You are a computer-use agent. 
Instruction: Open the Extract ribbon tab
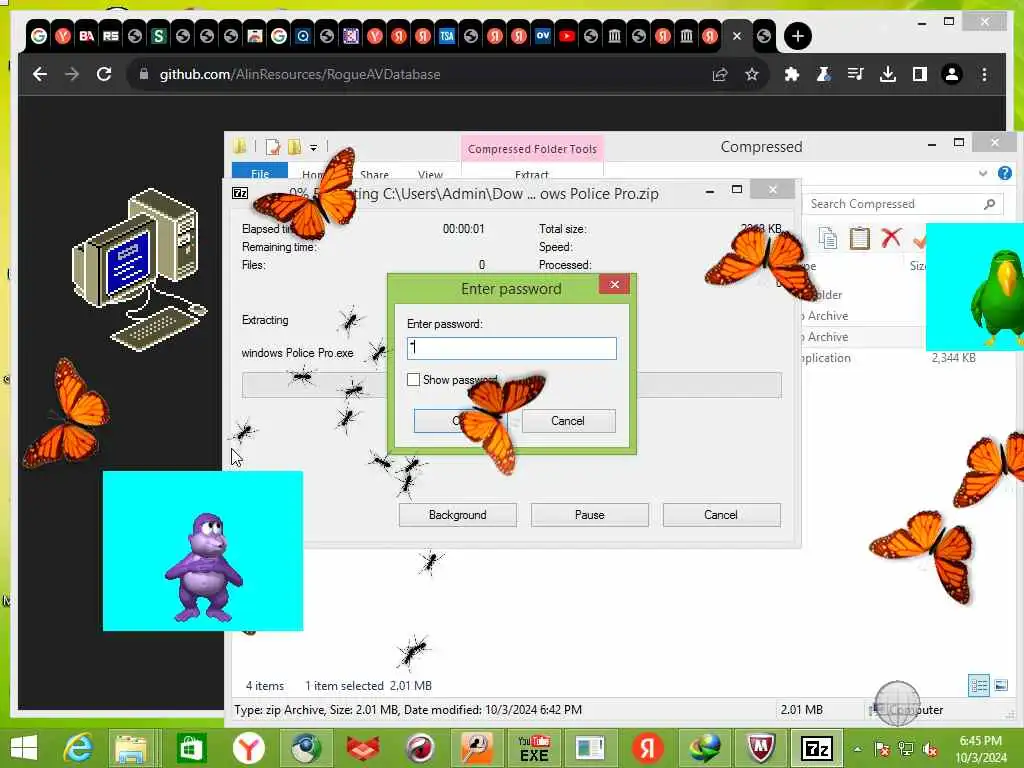point(532,174)
